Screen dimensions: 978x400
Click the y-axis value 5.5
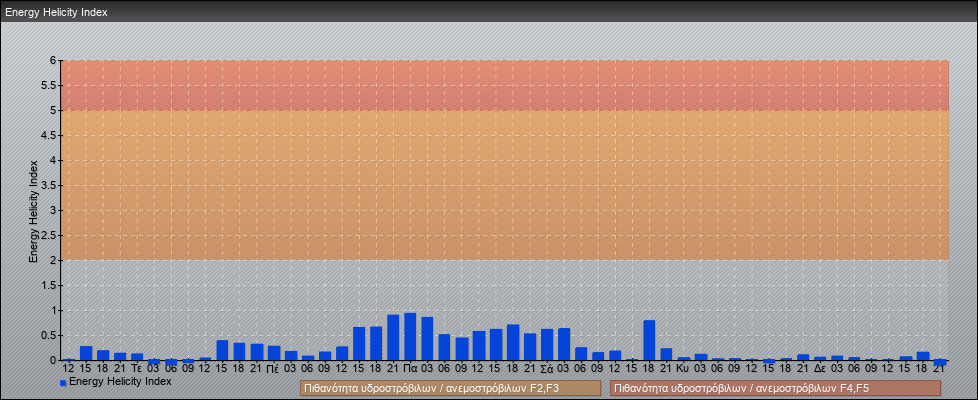pyautogui.click(x=49, y=85)
